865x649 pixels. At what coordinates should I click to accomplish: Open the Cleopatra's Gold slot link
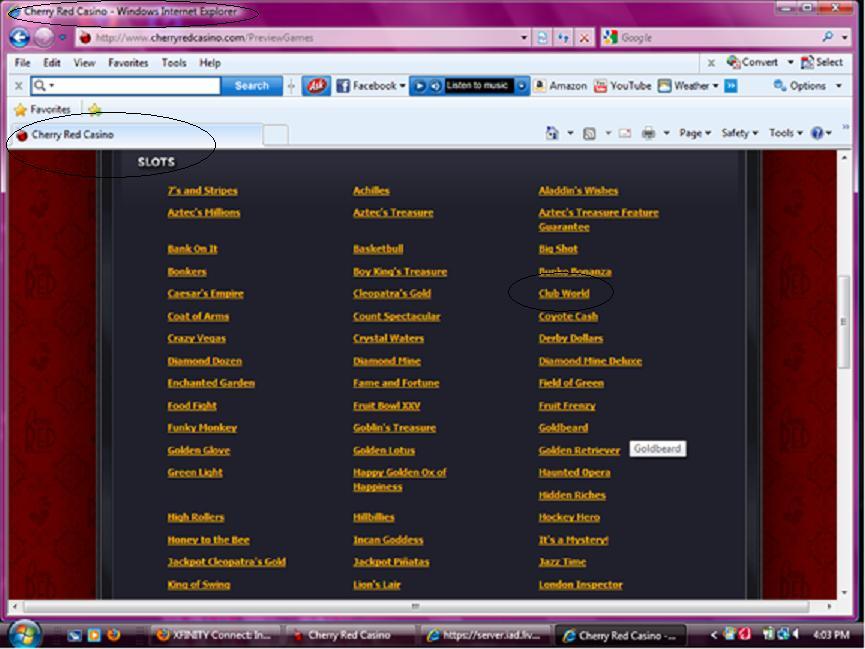click(x=391, y=294)
